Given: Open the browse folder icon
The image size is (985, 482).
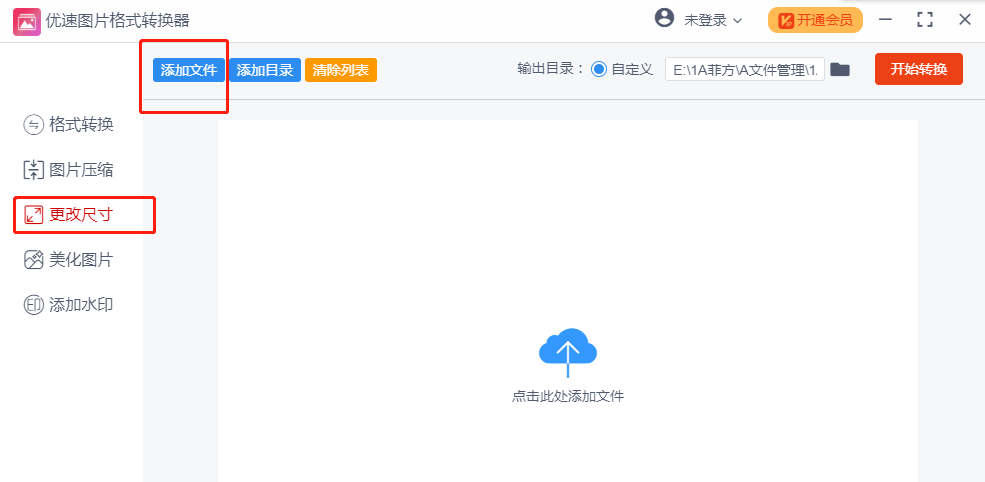Looking at the screenshot, I should (840, 70).
